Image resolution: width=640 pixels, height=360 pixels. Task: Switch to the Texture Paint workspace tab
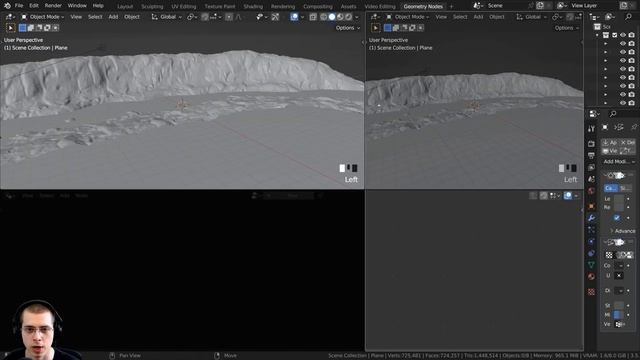pyautogui.click(x=220, y=7)
